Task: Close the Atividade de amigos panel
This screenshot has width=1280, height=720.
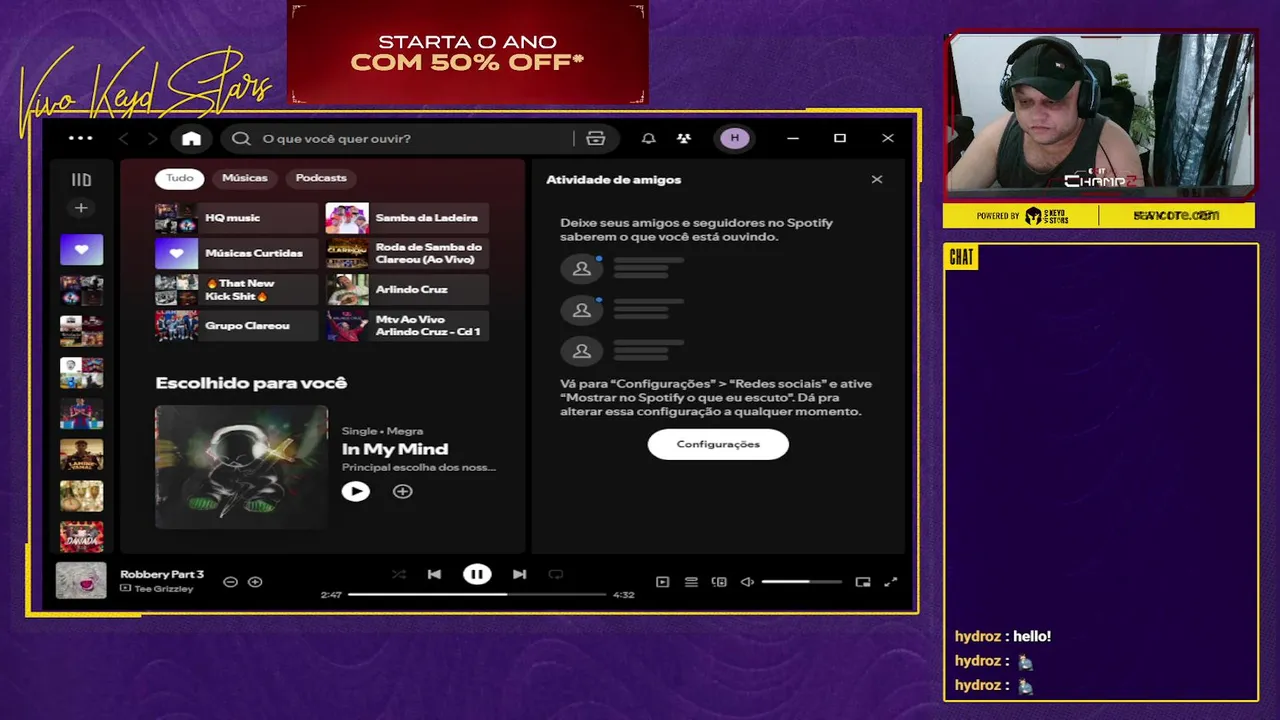Action: (877, 179)
